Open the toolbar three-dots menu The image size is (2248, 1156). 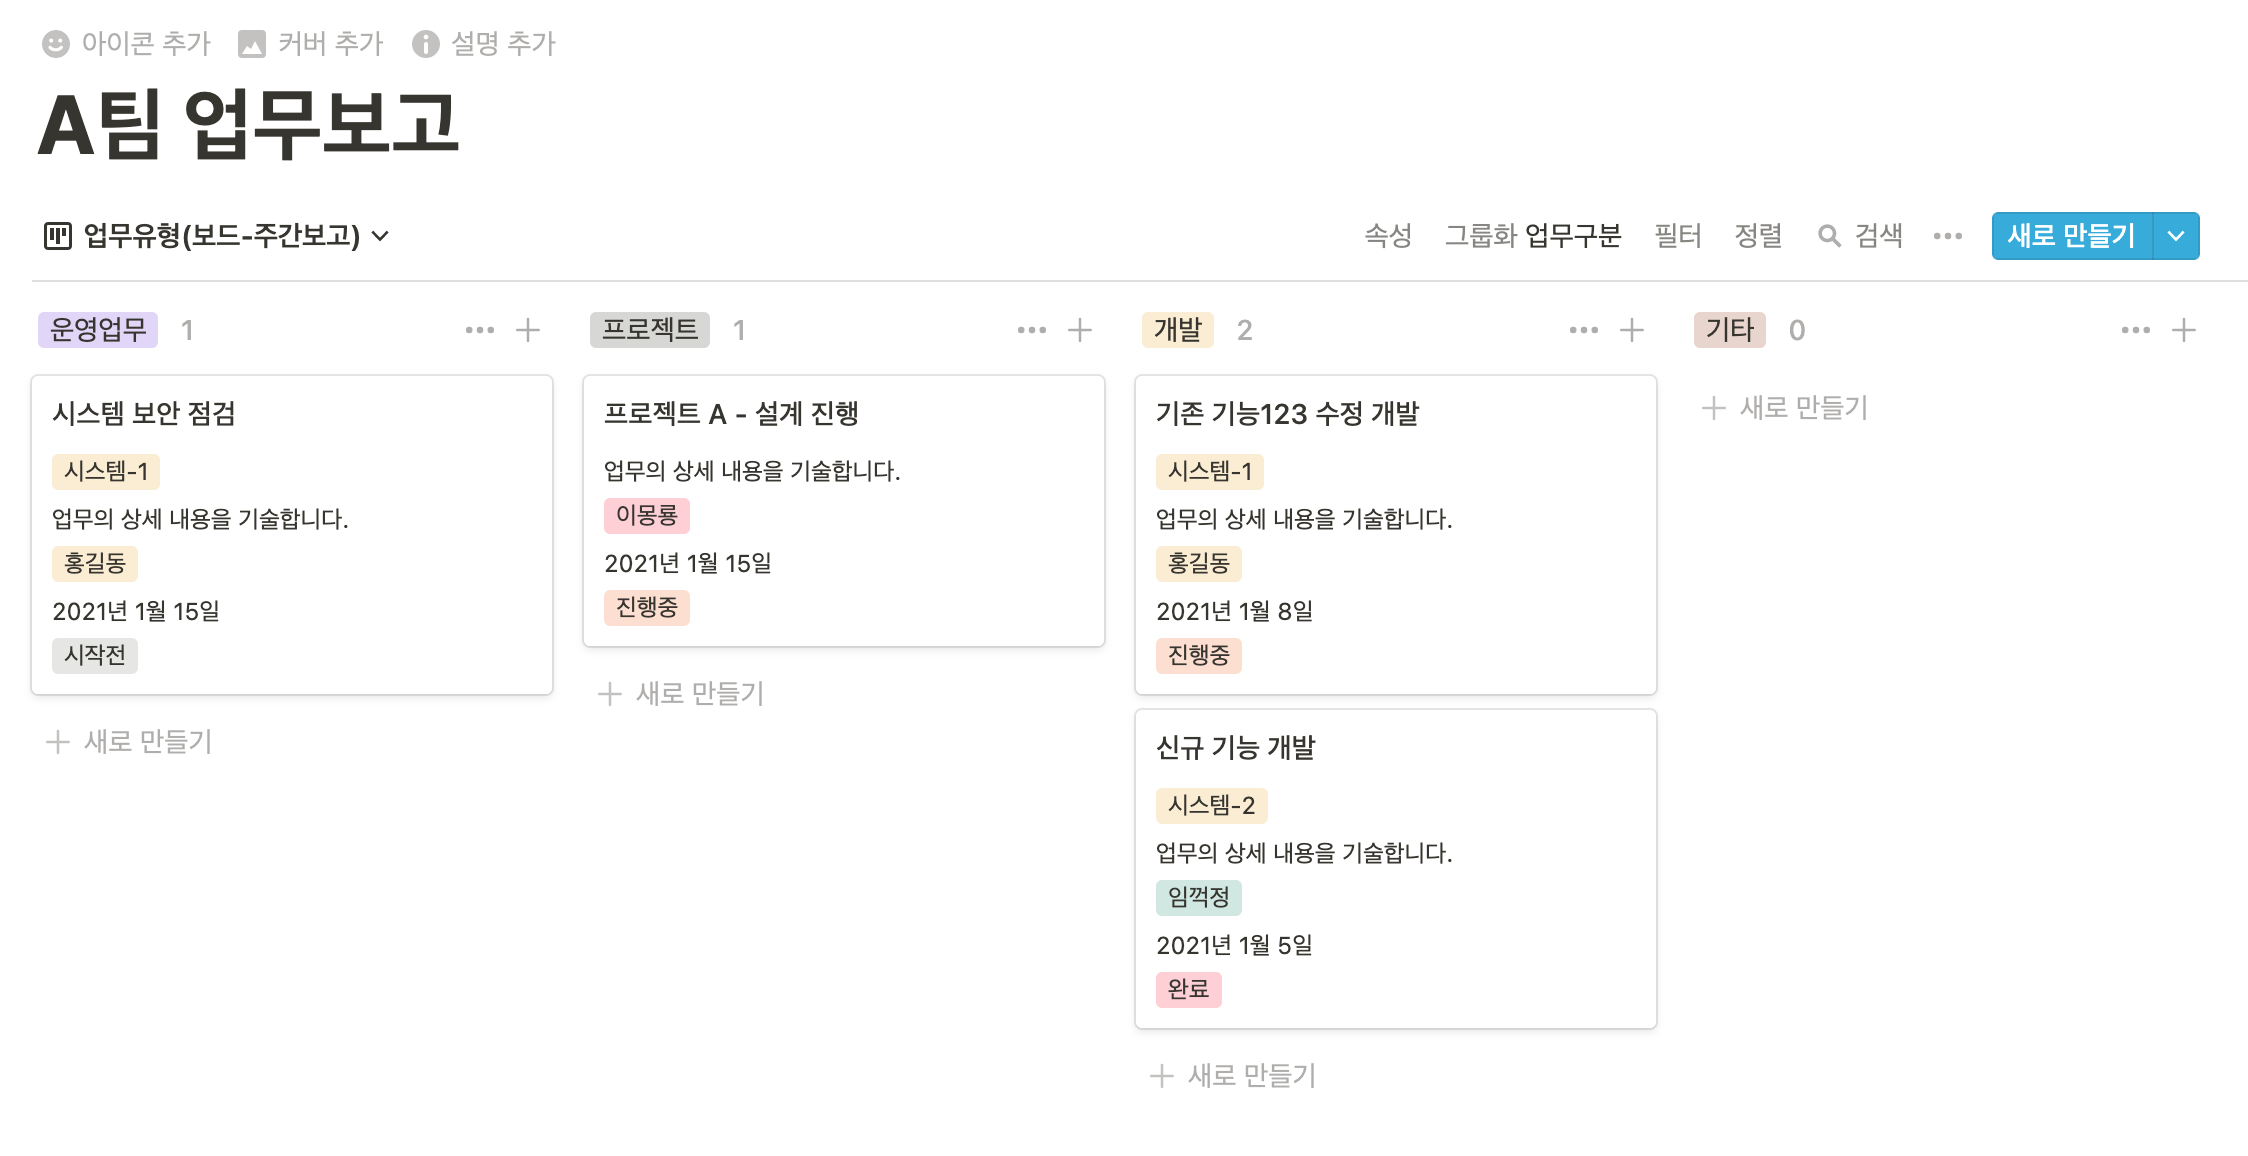click(1947, 236)
